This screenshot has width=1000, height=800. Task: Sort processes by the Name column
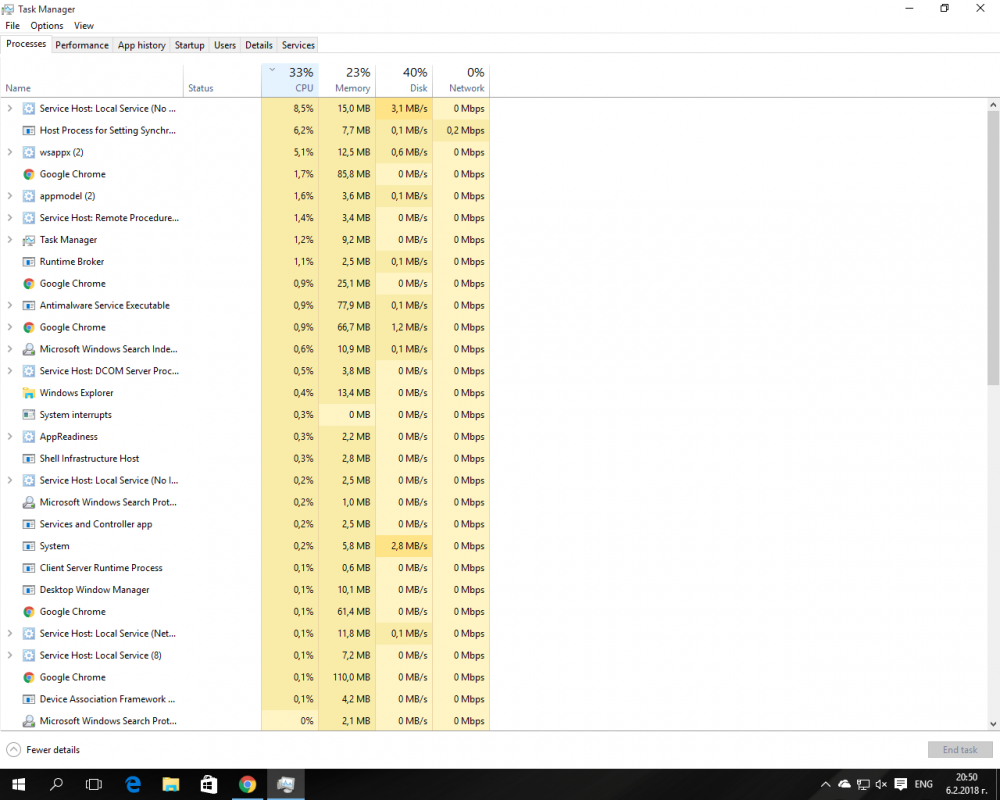(92, 80)
